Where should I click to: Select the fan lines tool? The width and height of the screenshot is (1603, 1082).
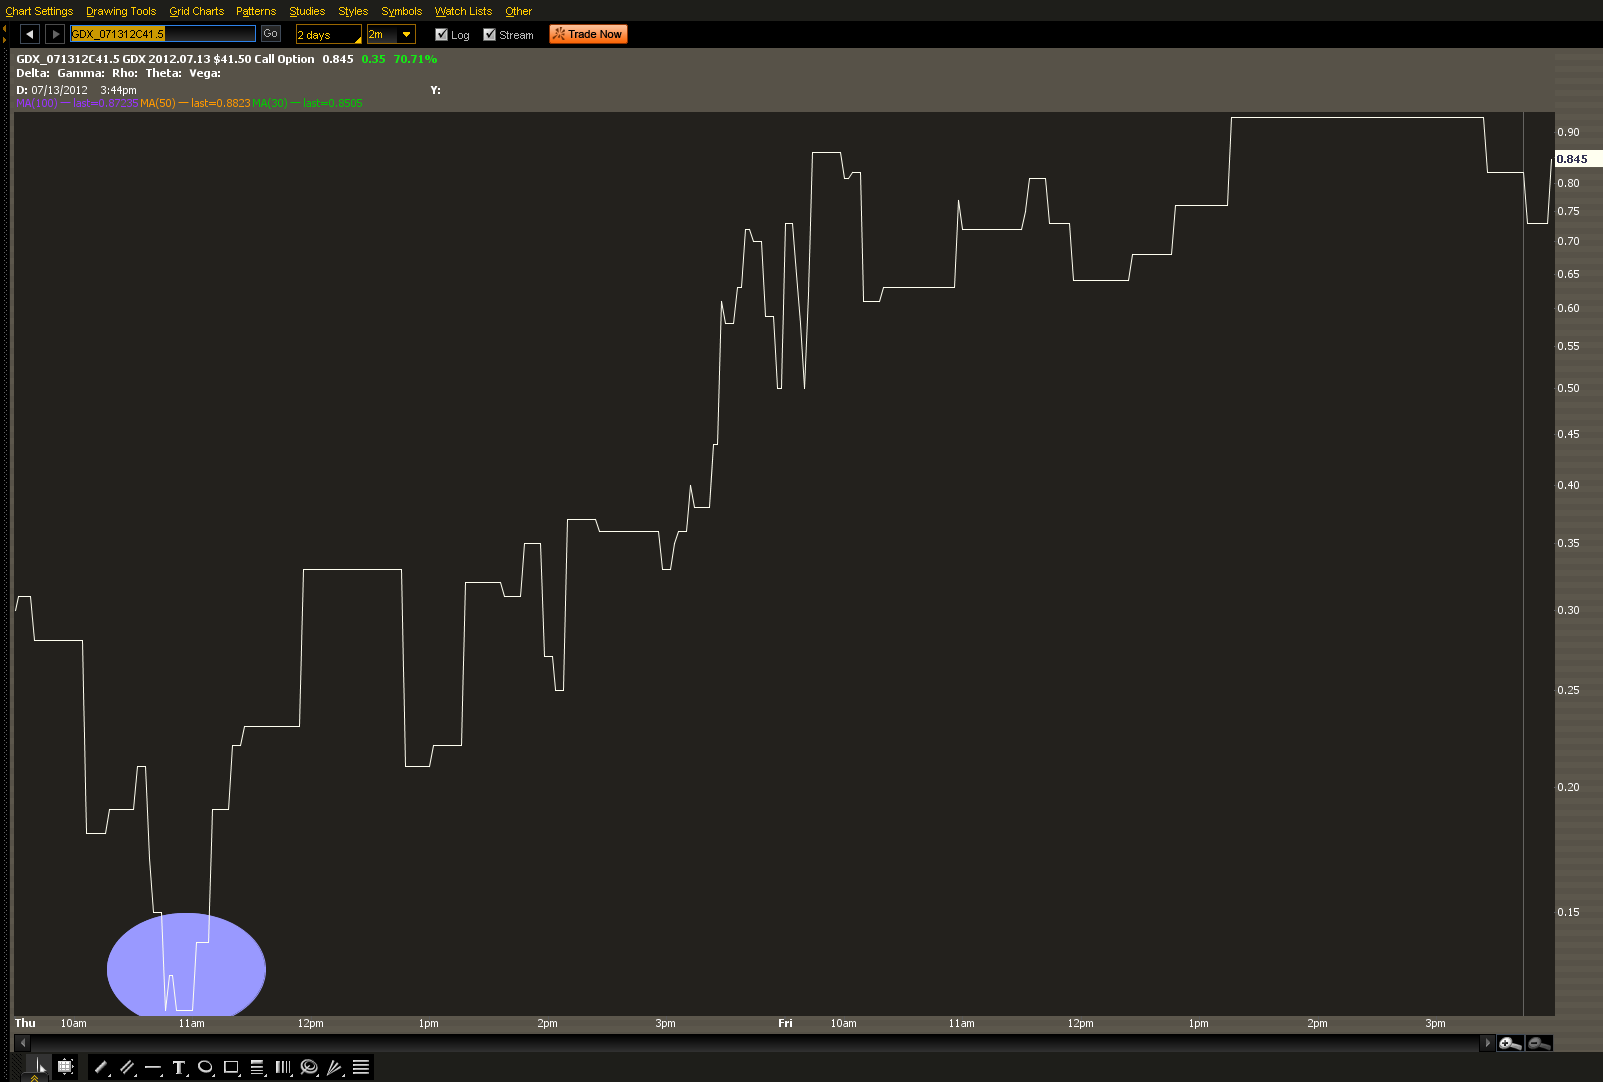click(x=335, y=1067)
